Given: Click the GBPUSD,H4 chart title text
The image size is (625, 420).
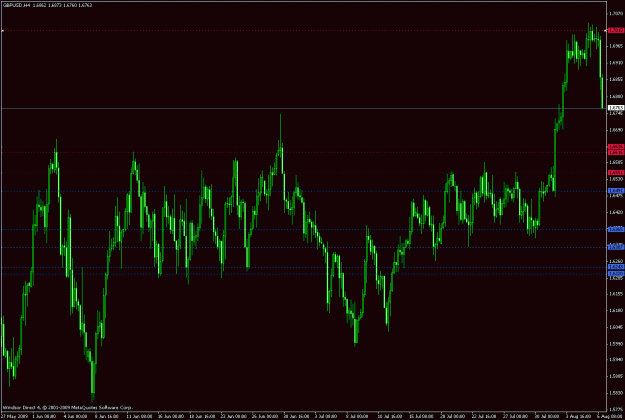Looking at the screenshot, I should pyautogui.click(x=17, y=5).
